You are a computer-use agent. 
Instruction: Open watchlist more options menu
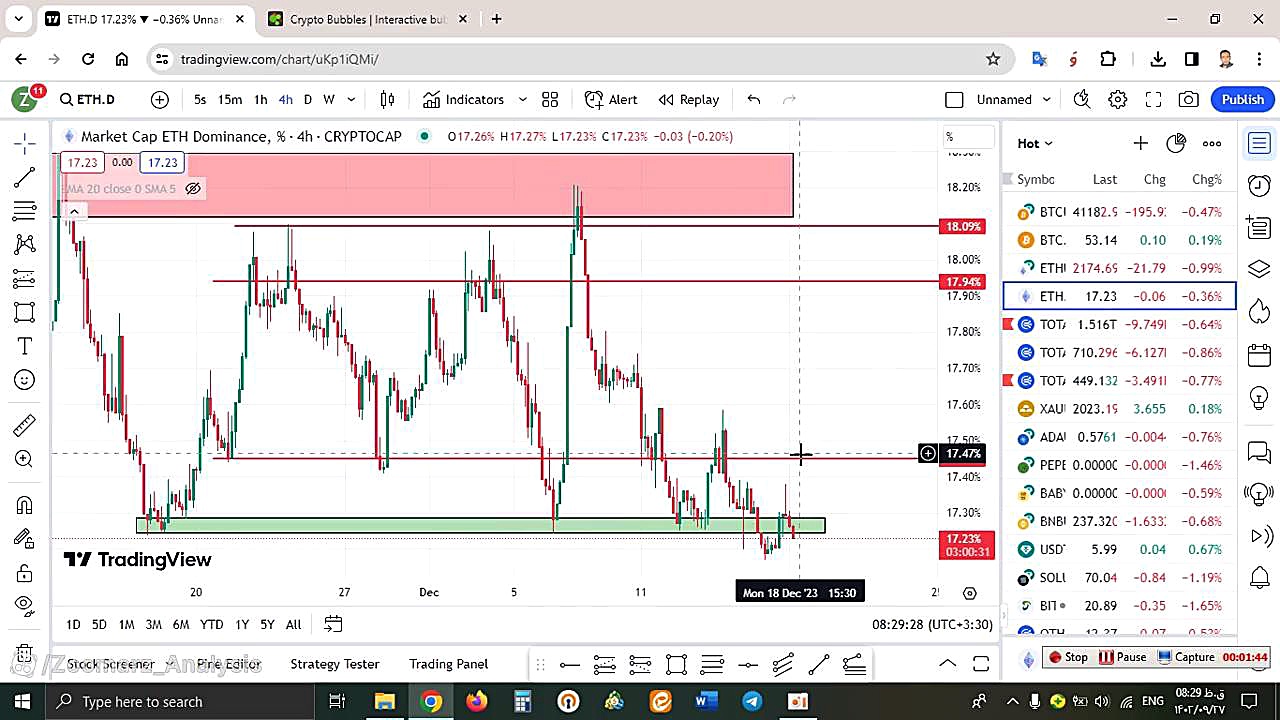click(1212, 143)
